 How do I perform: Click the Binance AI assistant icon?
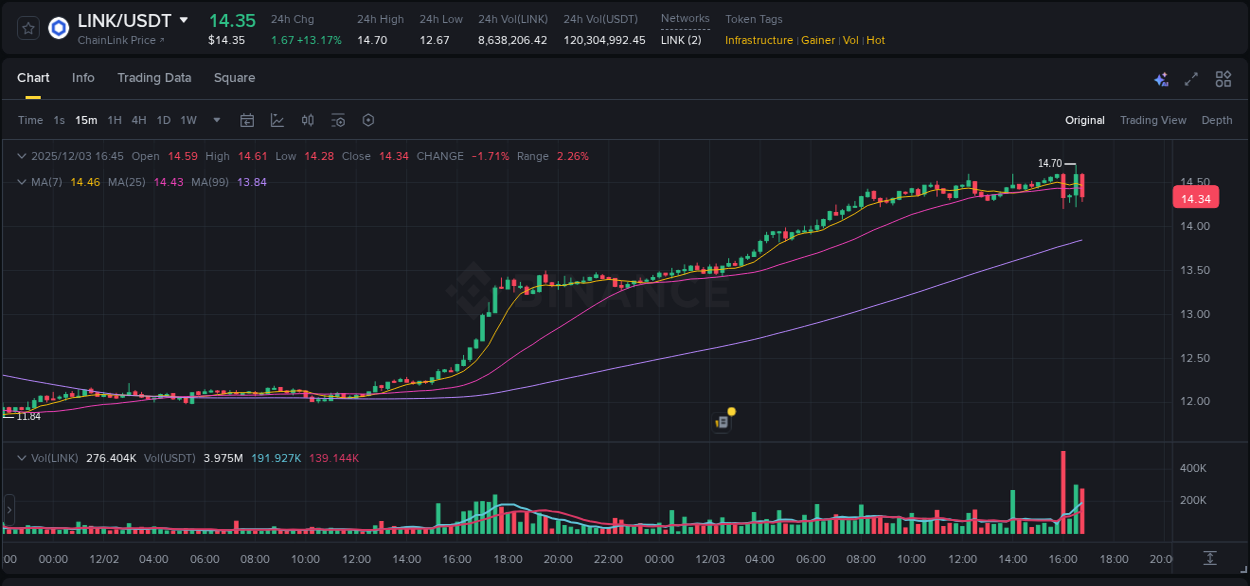tap(1160, 79)
